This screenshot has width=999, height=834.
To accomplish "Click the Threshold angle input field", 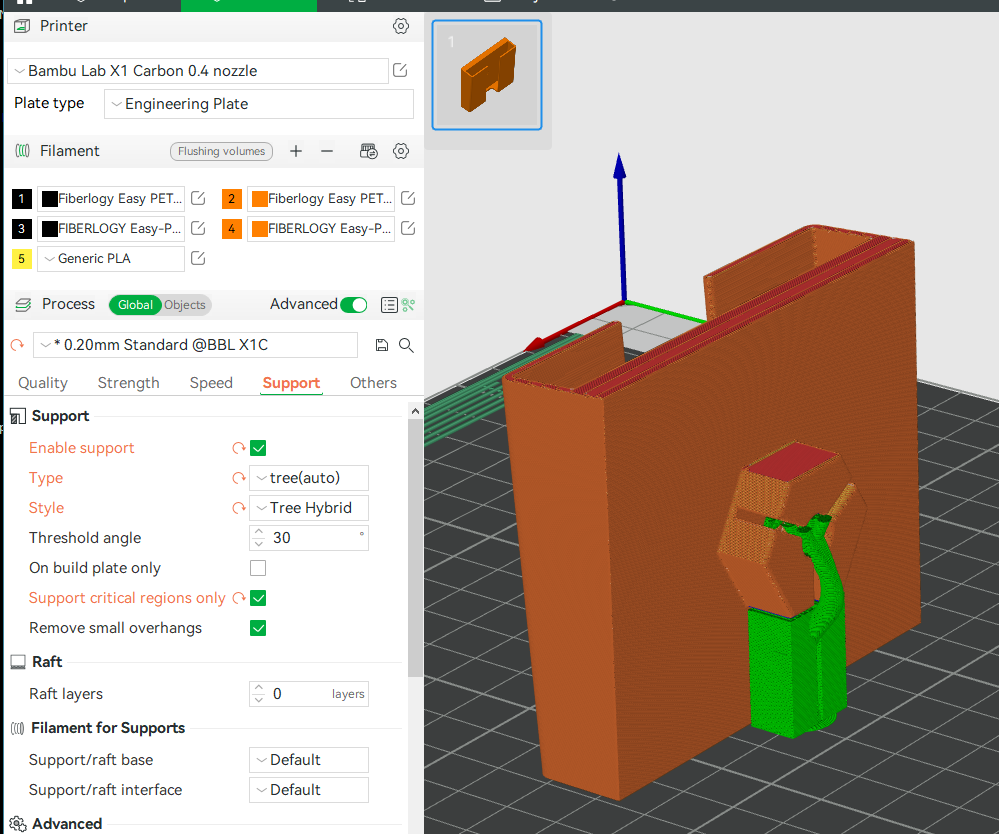I will tap(309, 538).
